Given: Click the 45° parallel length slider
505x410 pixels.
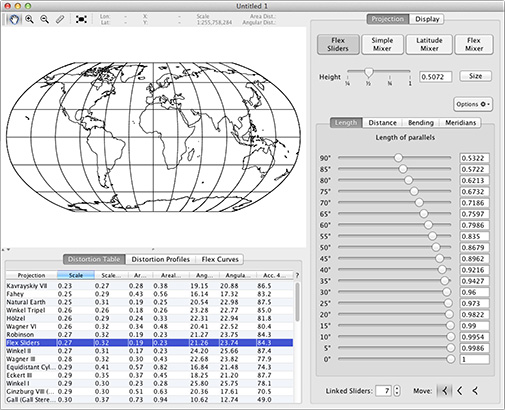Looking at the screenshot, I should pos(394,258).
